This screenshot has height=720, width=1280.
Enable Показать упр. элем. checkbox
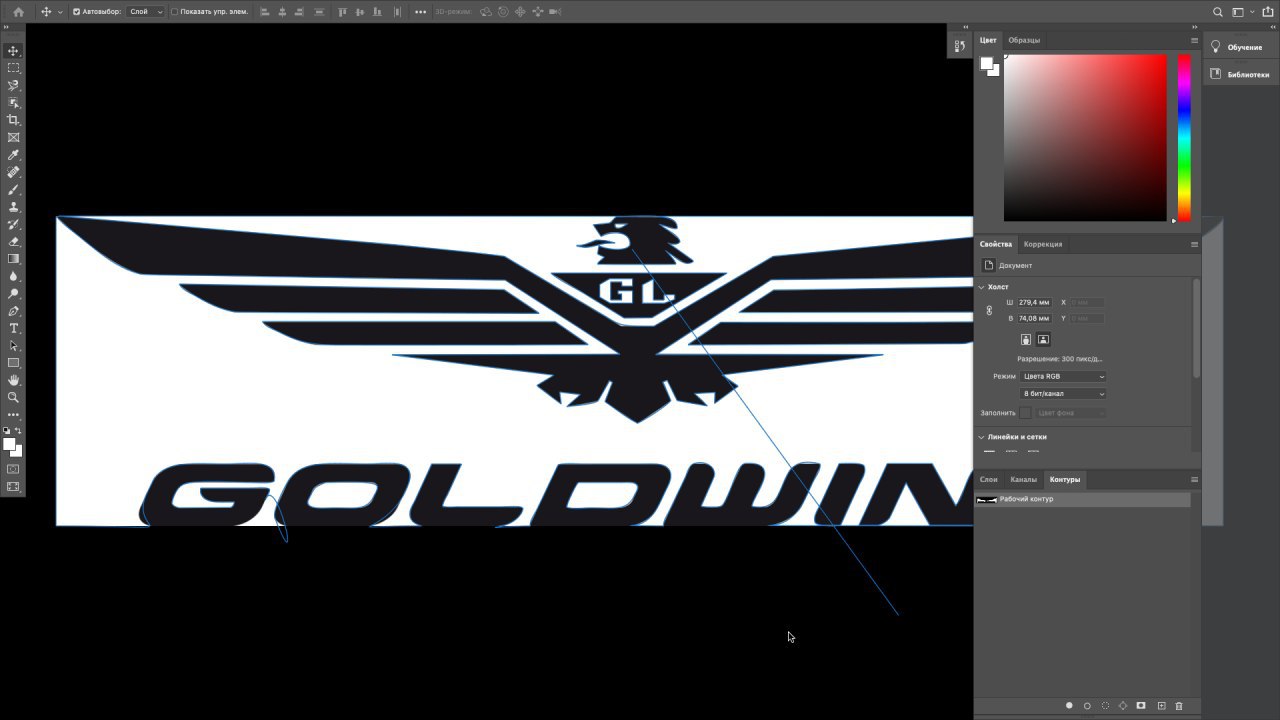[x=174, y=12]
